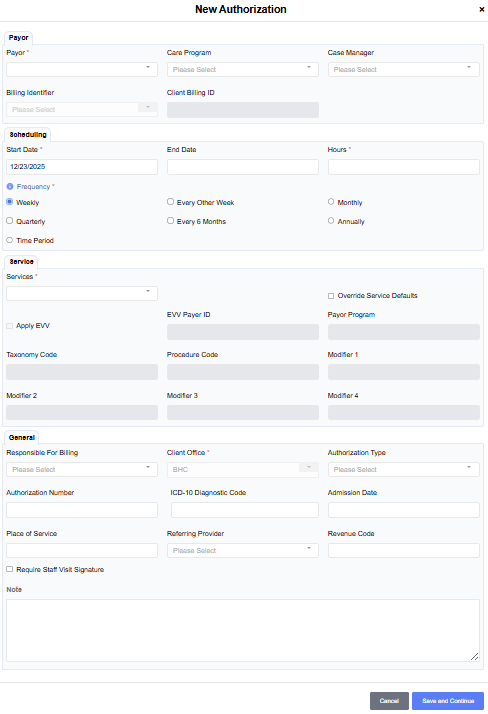
Task: Open the Case Manager dropdown
Action: click(x=404, y=70)
